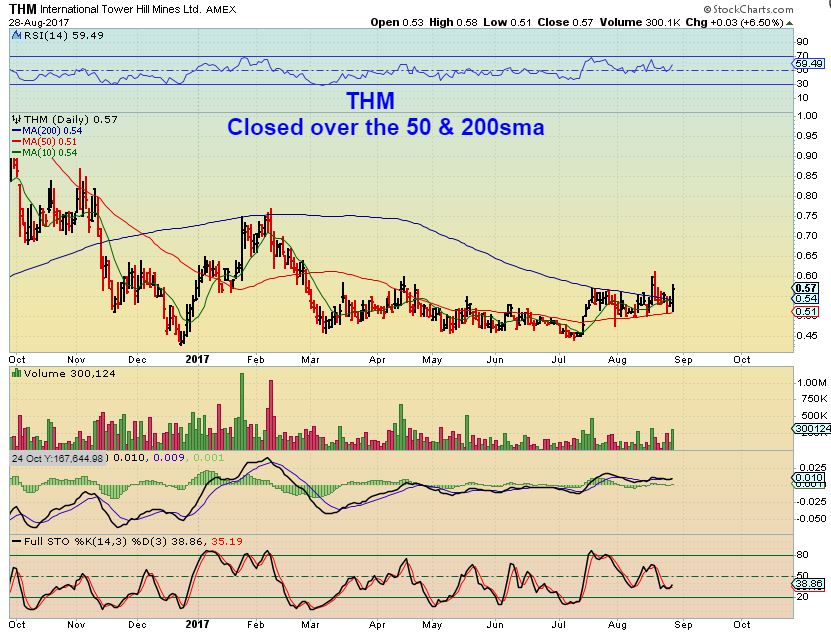Click the Mar label under the price chart
The image size is (831, 634).
tap(310, 359)
